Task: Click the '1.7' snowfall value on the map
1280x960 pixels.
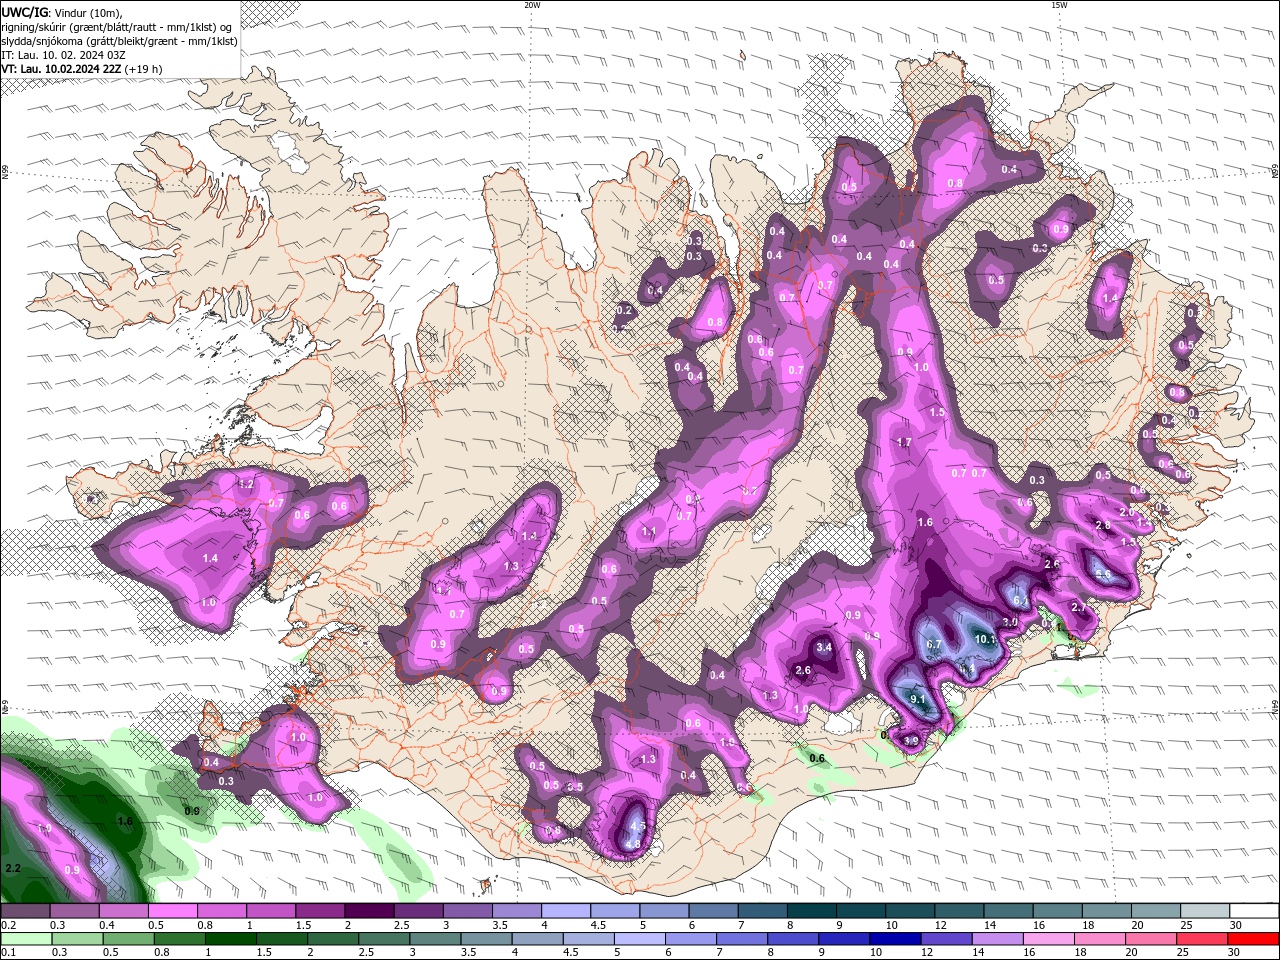Action: tap(904, 442)
